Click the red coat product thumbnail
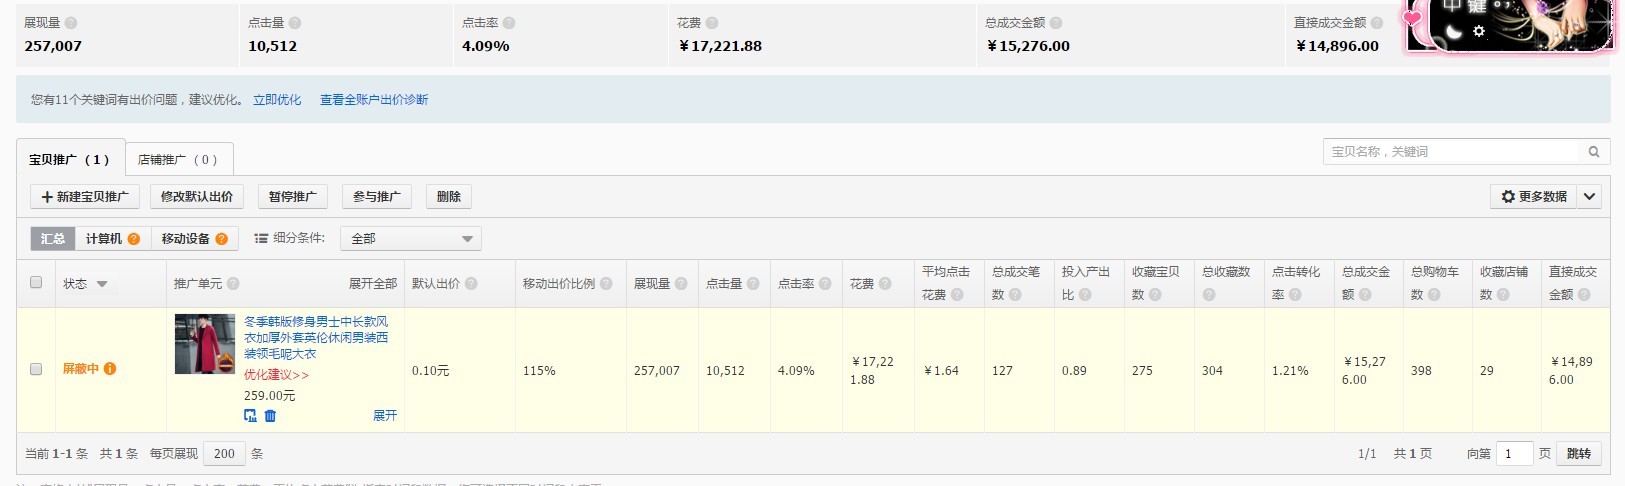The height and width of the screenshot is (486, 1625). [x=205, y=344]
